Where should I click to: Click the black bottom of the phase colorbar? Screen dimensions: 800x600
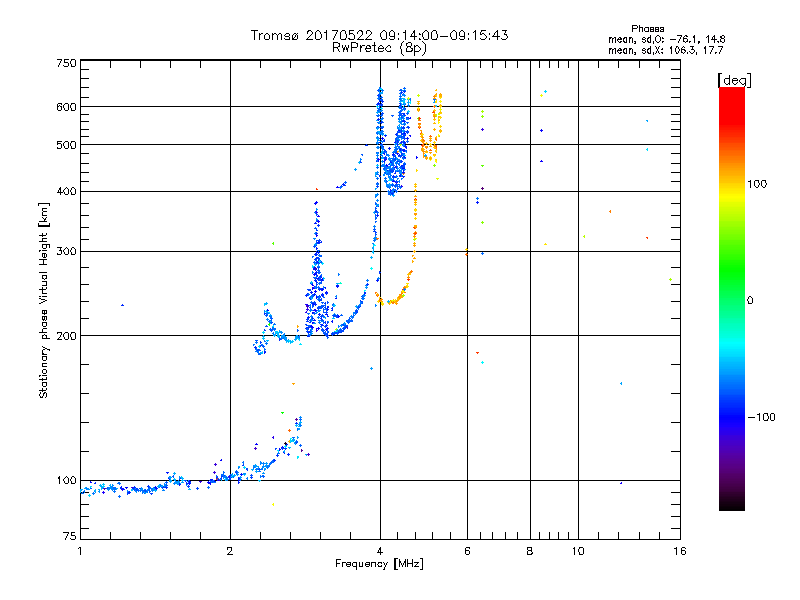[x=732, y=503]
